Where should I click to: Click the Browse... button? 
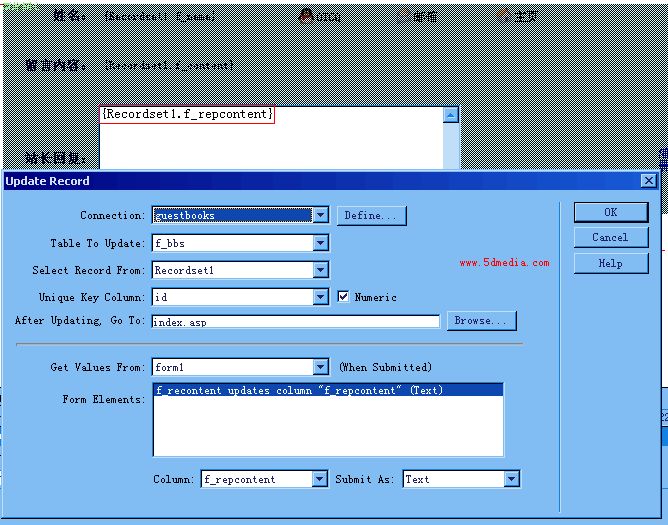(x=482, y=321)
